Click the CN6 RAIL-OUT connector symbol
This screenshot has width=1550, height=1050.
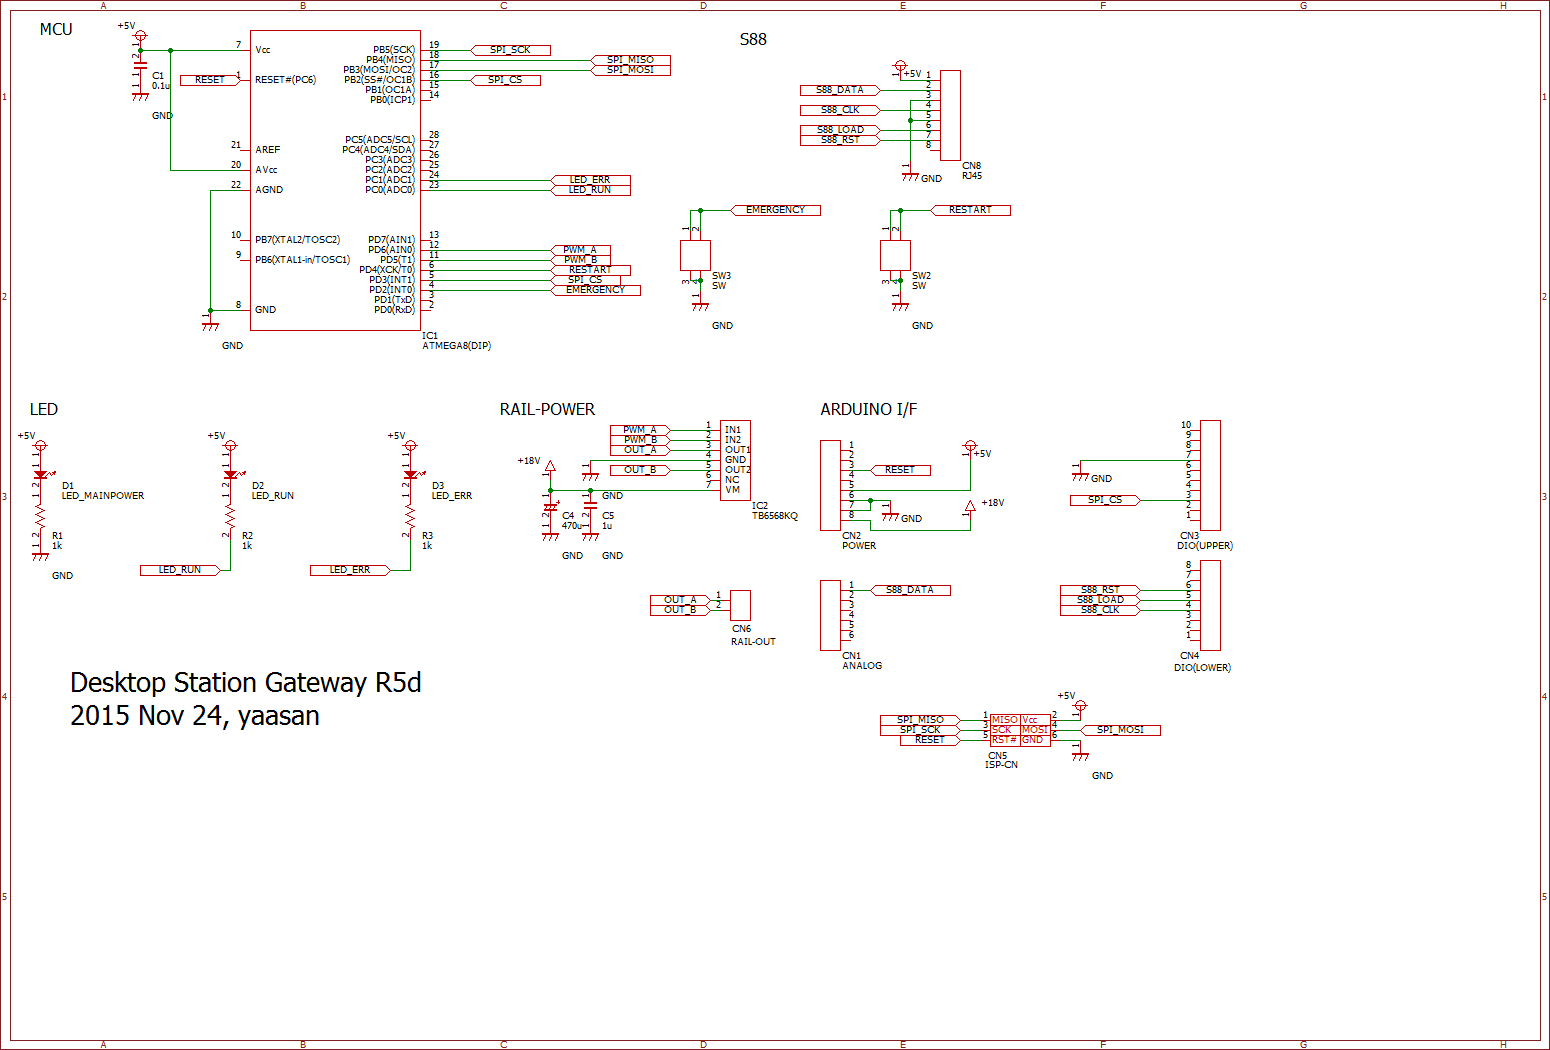740,605
